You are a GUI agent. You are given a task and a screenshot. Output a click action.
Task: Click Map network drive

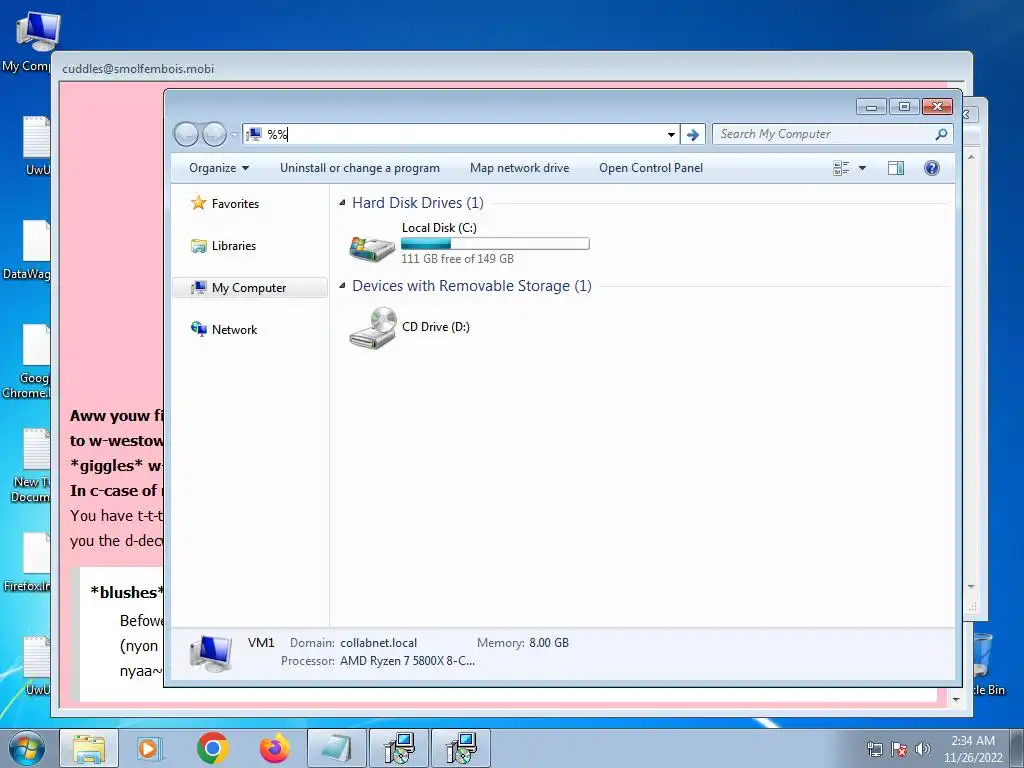(x=520, y=168)
